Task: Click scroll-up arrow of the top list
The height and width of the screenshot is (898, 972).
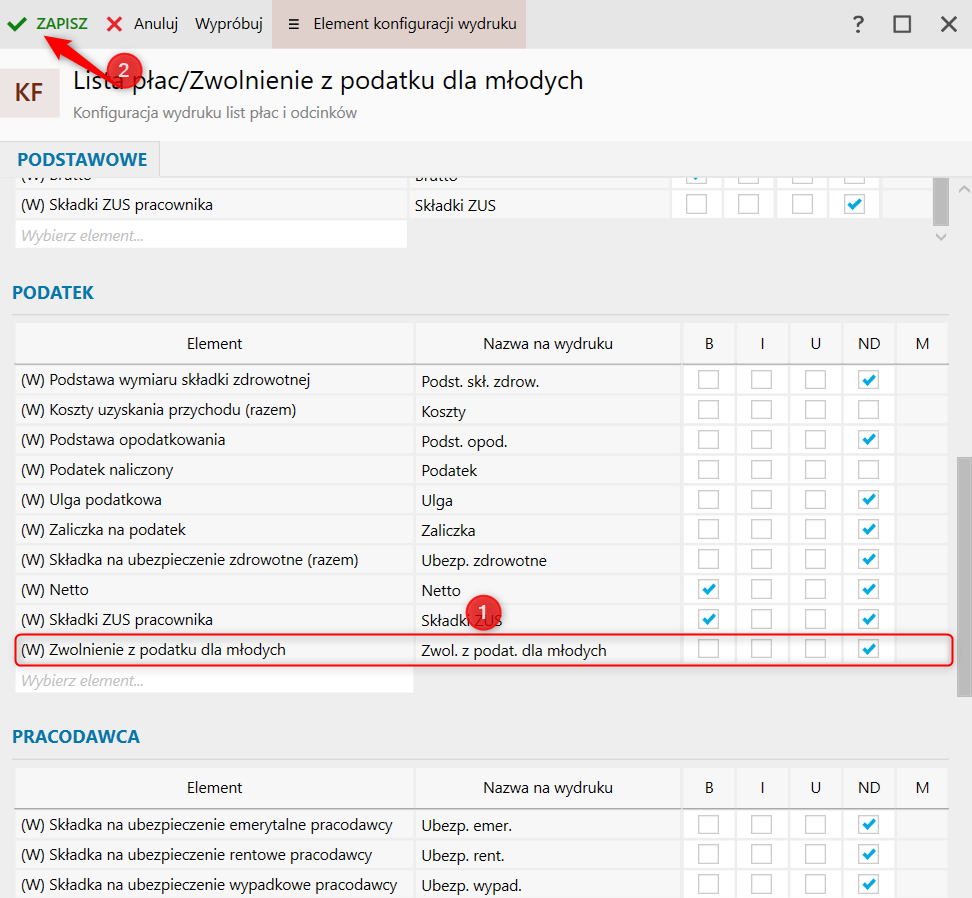Action: [964, 189]
